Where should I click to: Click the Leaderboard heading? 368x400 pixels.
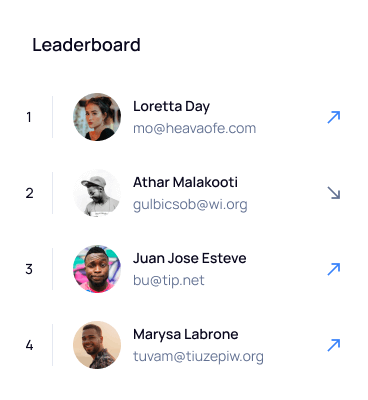click(x=86, y=45)
